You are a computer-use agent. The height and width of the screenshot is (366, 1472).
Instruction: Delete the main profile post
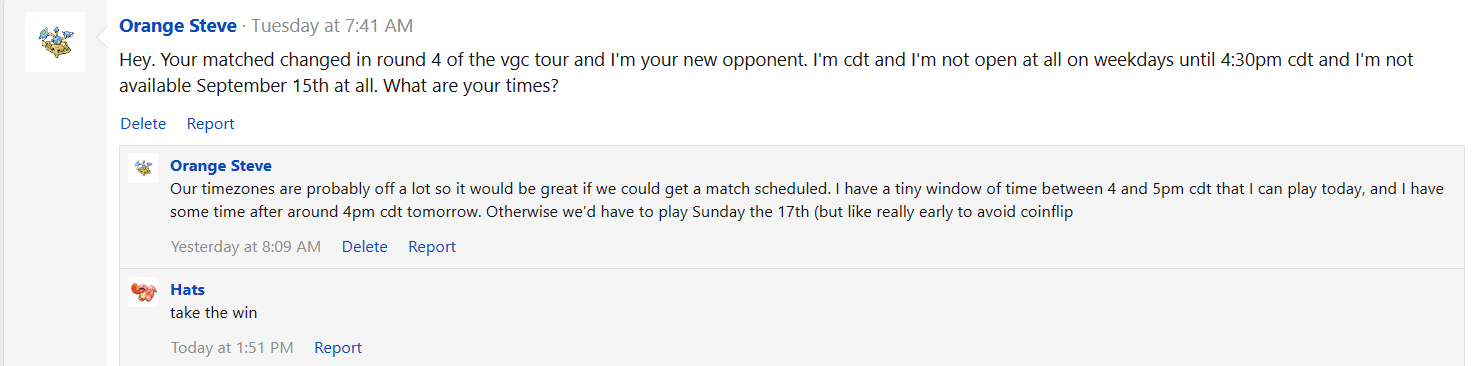(x=143, y=124)
